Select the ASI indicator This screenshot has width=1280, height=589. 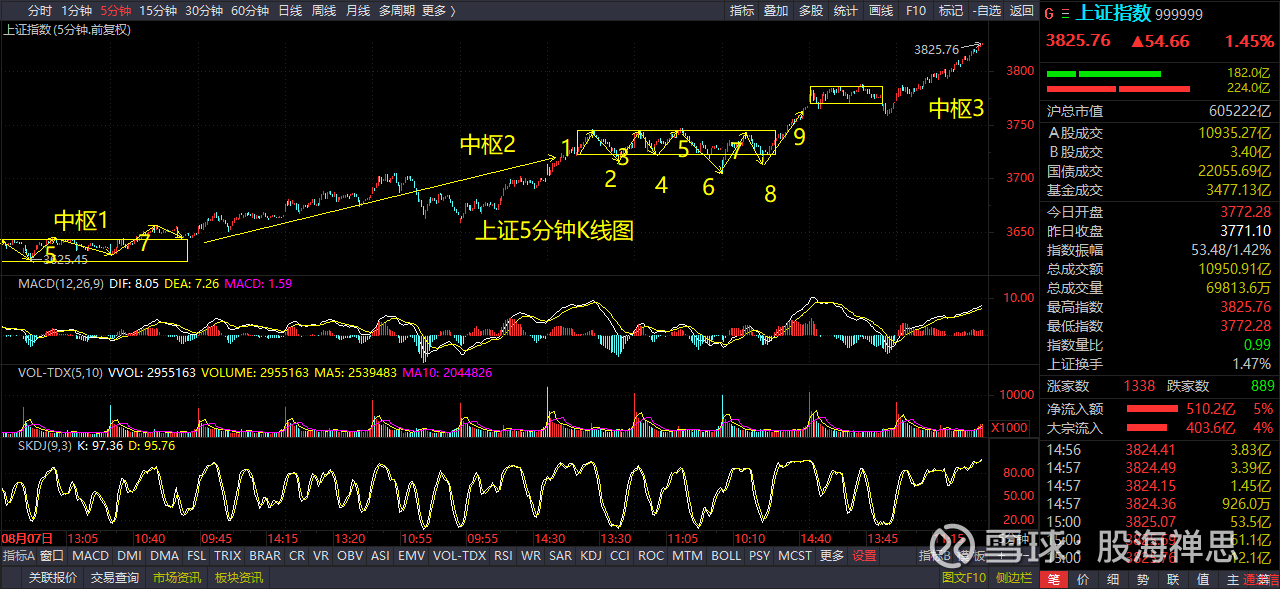381,556
